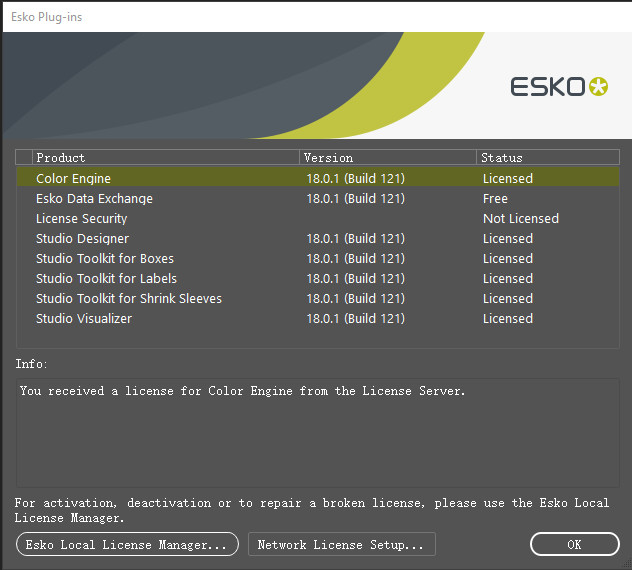632x570 pixels.
Task: Click the Esko Local License Manager button
Action: pos(127,544)
